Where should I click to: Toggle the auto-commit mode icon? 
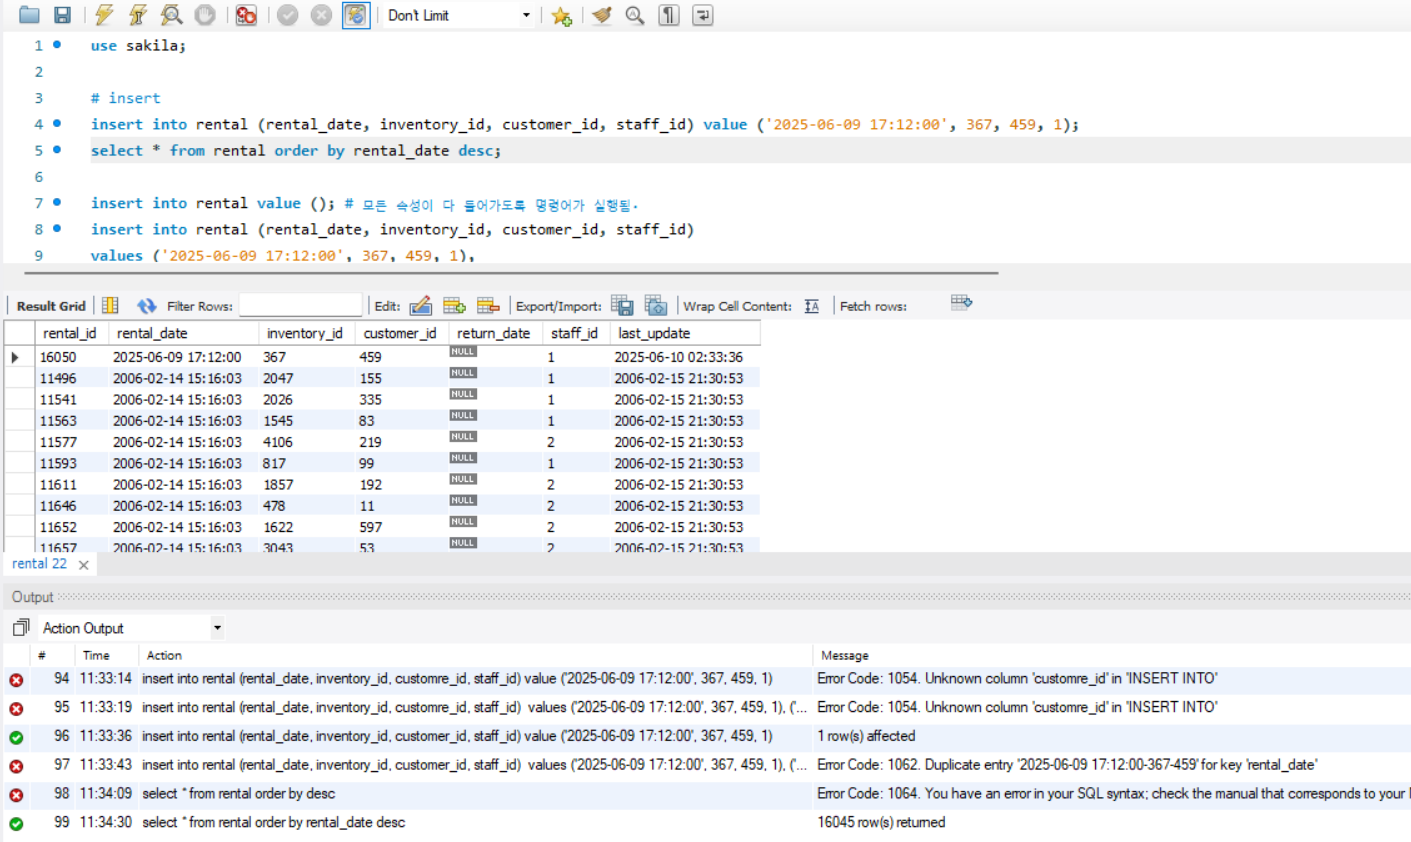click(x=356, y=15)
